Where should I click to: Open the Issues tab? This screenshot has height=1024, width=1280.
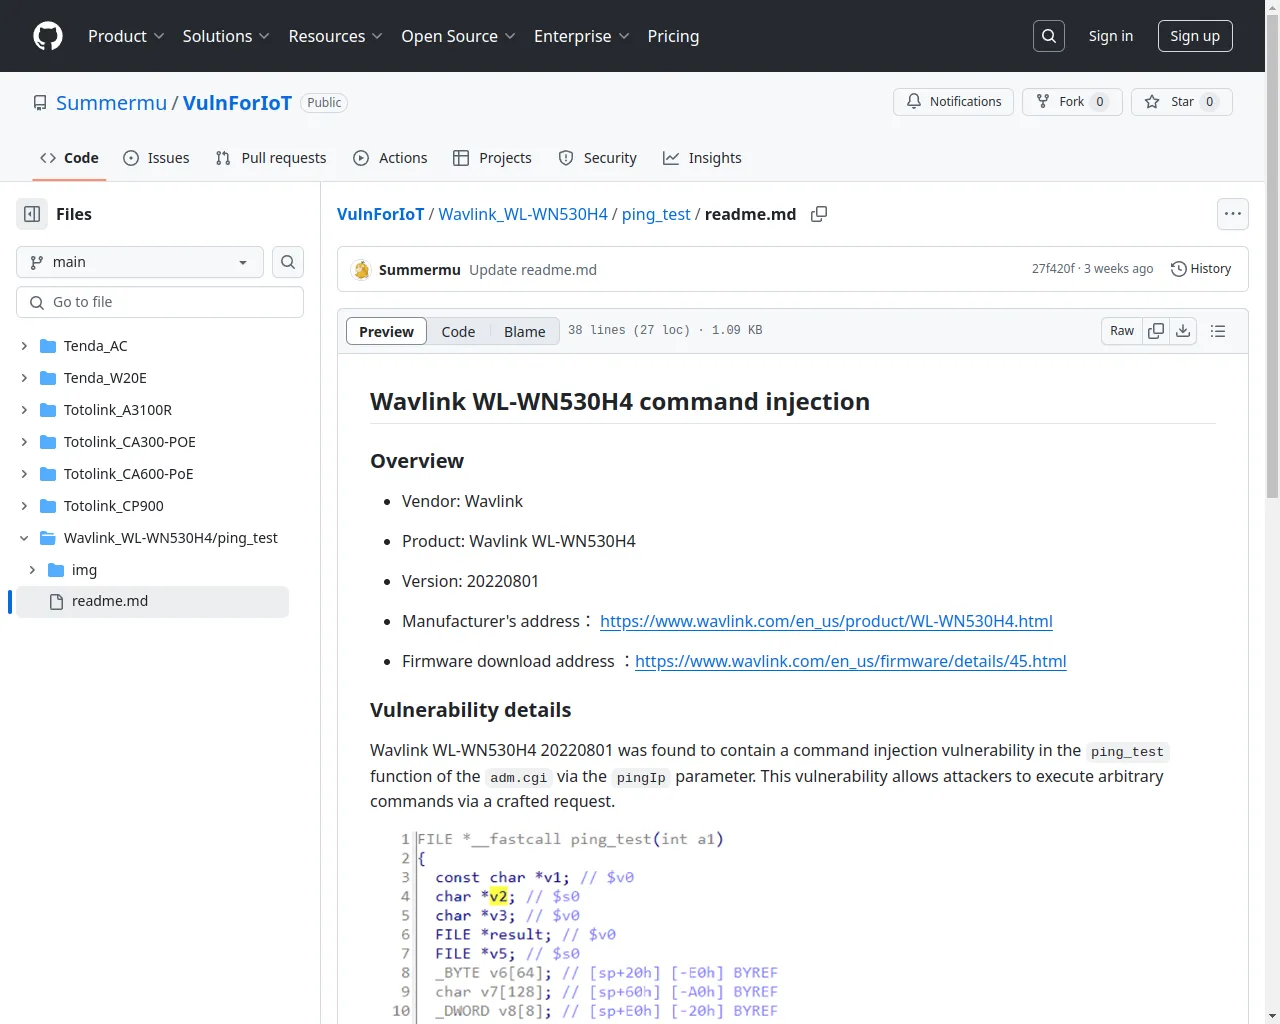156,158
